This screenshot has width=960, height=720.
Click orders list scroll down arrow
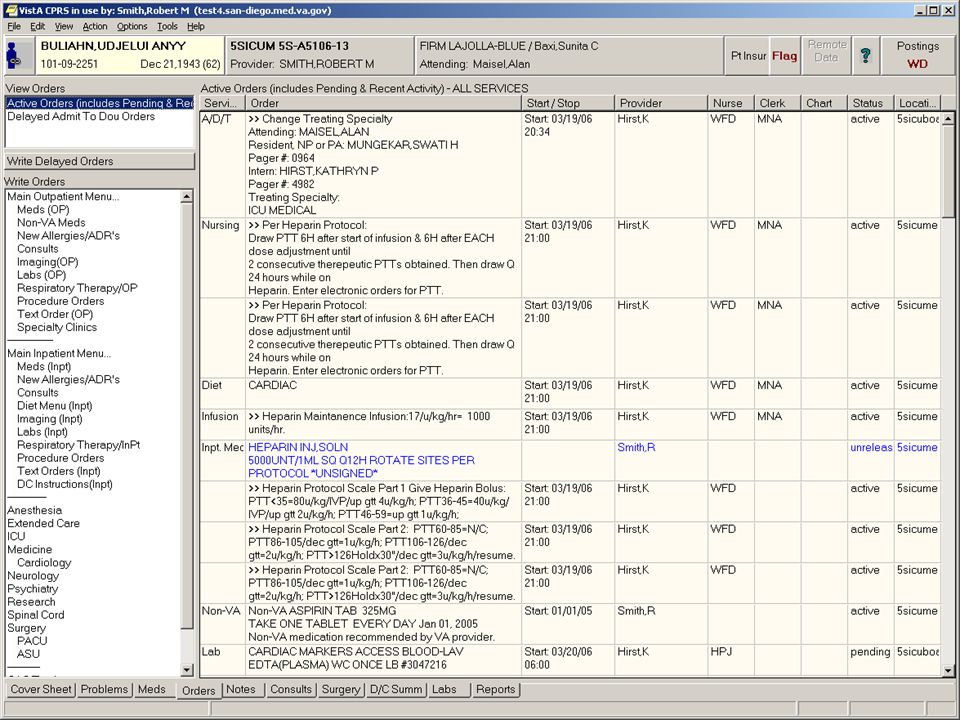point(948,670)
